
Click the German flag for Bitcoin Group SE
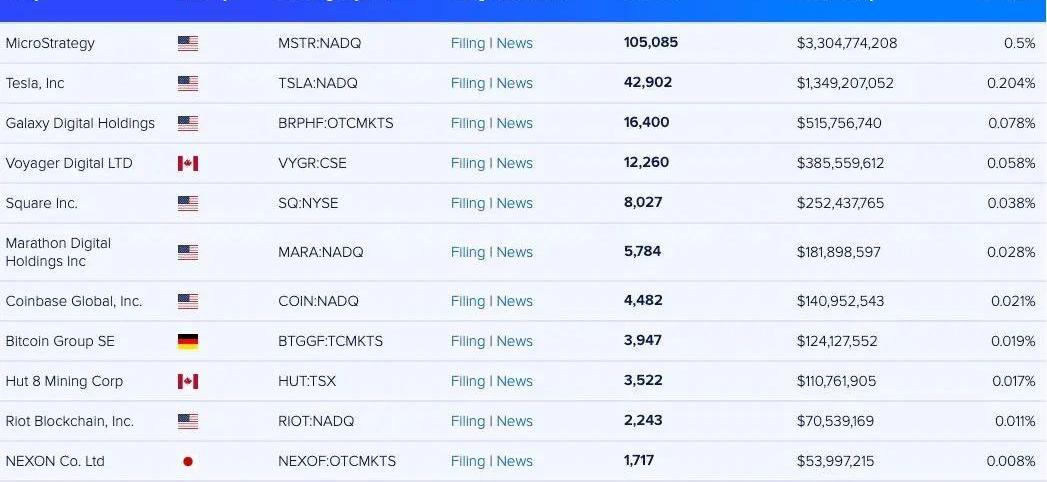188,341
